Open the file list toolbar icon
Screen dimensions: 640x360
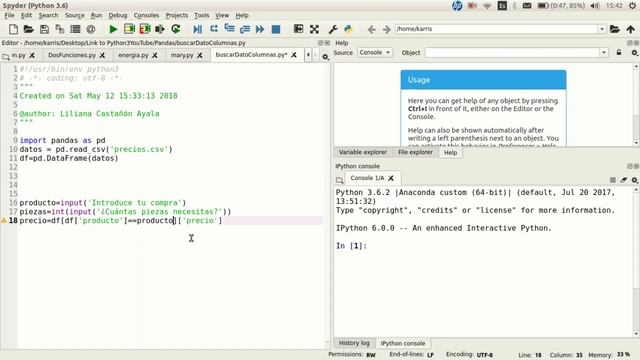tap(75, 29)
